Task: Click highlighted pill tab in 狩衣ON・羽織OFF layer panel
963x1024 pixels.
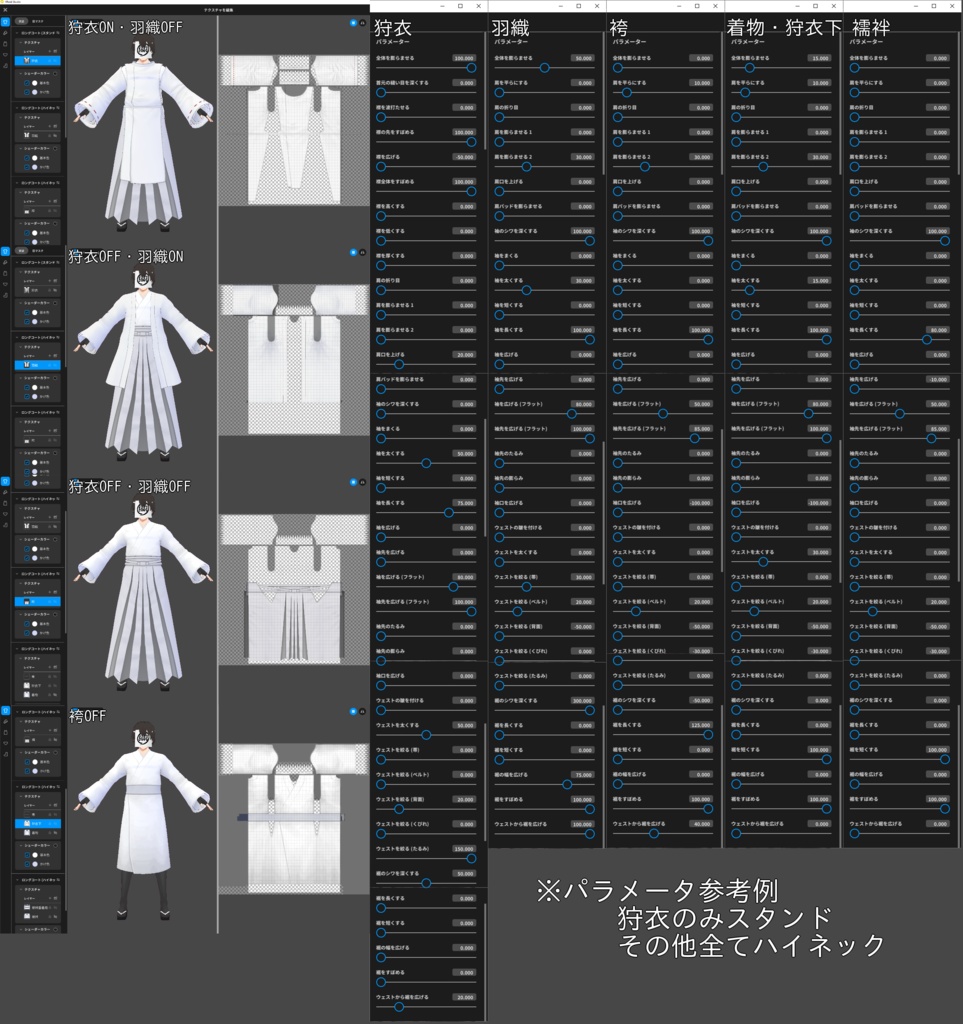Action: 22,22
